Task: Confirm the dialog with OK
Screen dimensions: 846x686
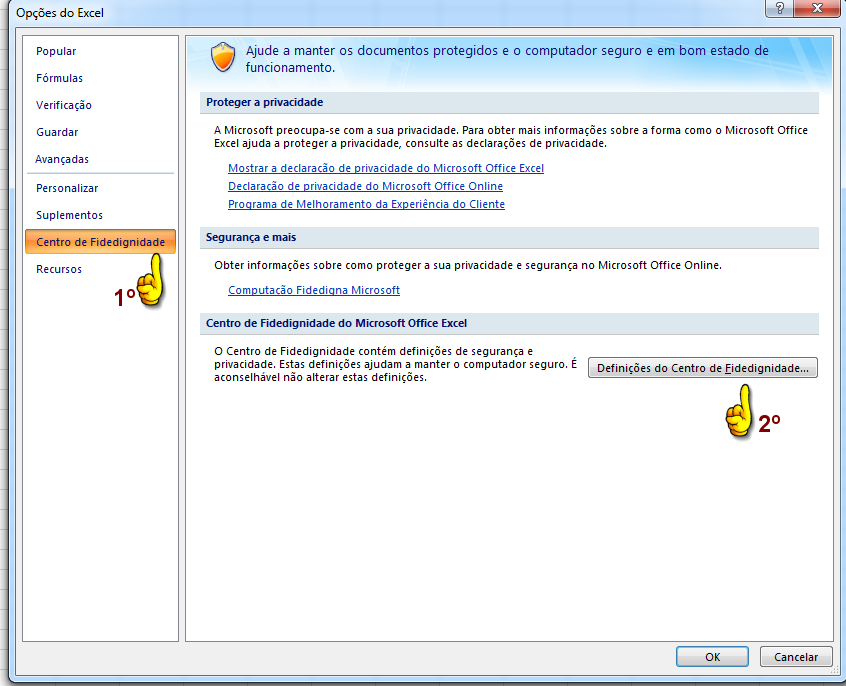Action: [712, 657]
